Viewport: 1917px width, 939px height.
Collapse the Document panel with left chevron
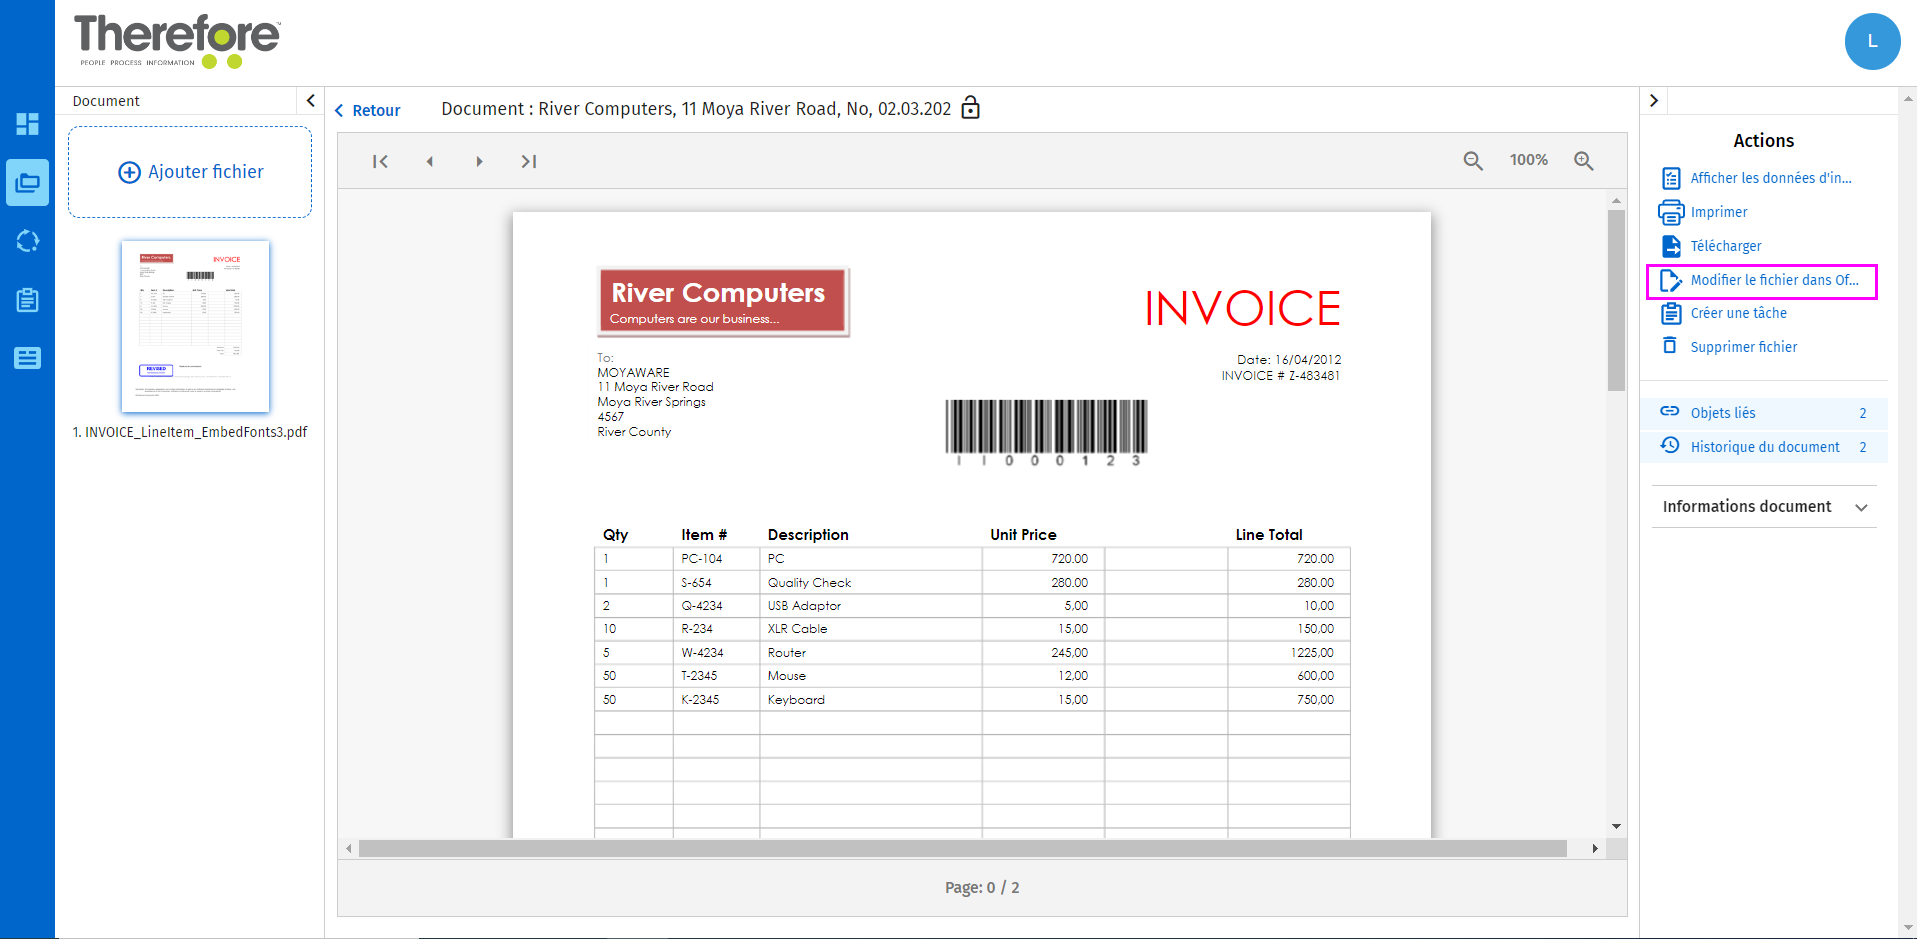[x=310, y=100]
